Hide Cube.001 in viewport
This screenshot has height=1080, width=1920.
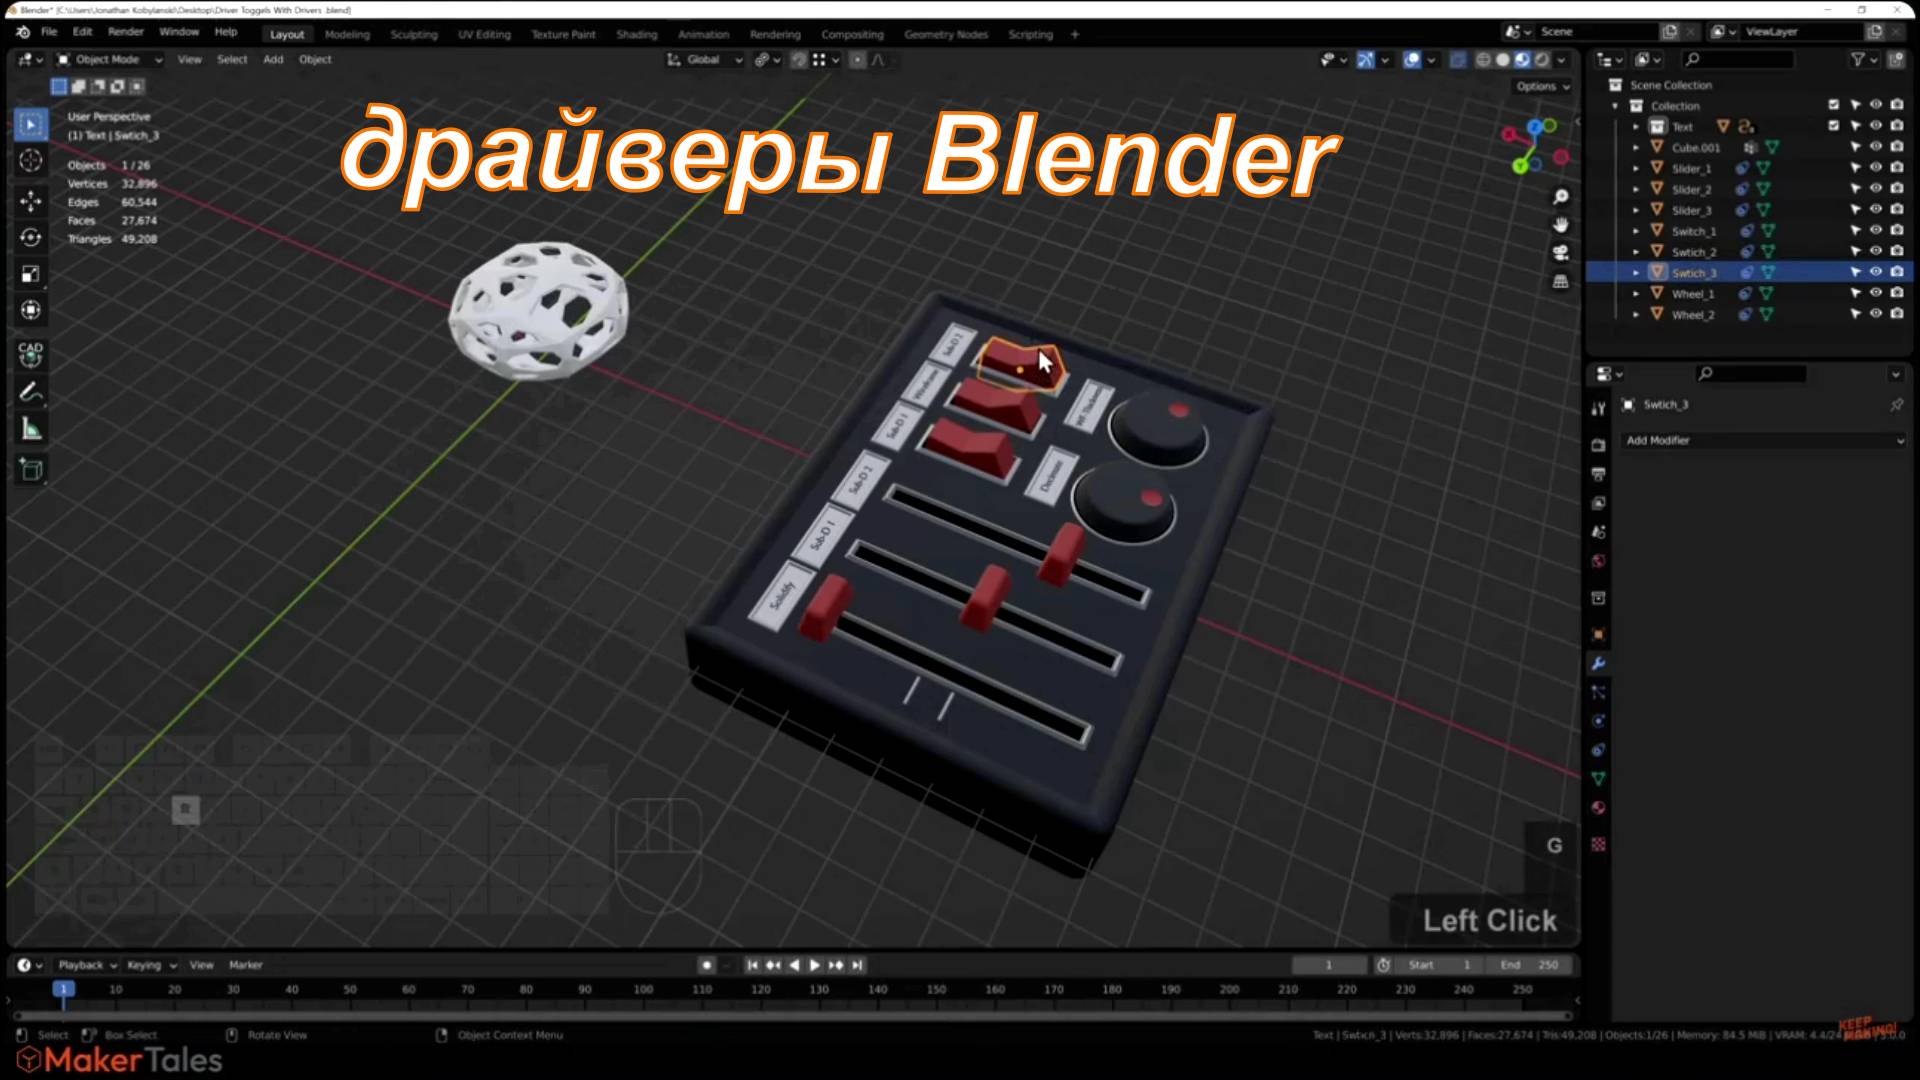pos(1876,147)
